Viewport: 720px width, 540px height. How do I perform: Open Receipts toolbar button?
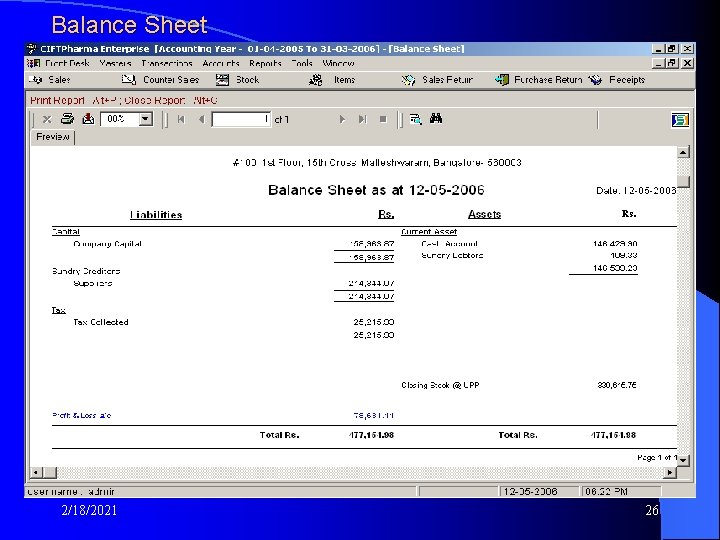pyautogui.click(x=617, y=80)
